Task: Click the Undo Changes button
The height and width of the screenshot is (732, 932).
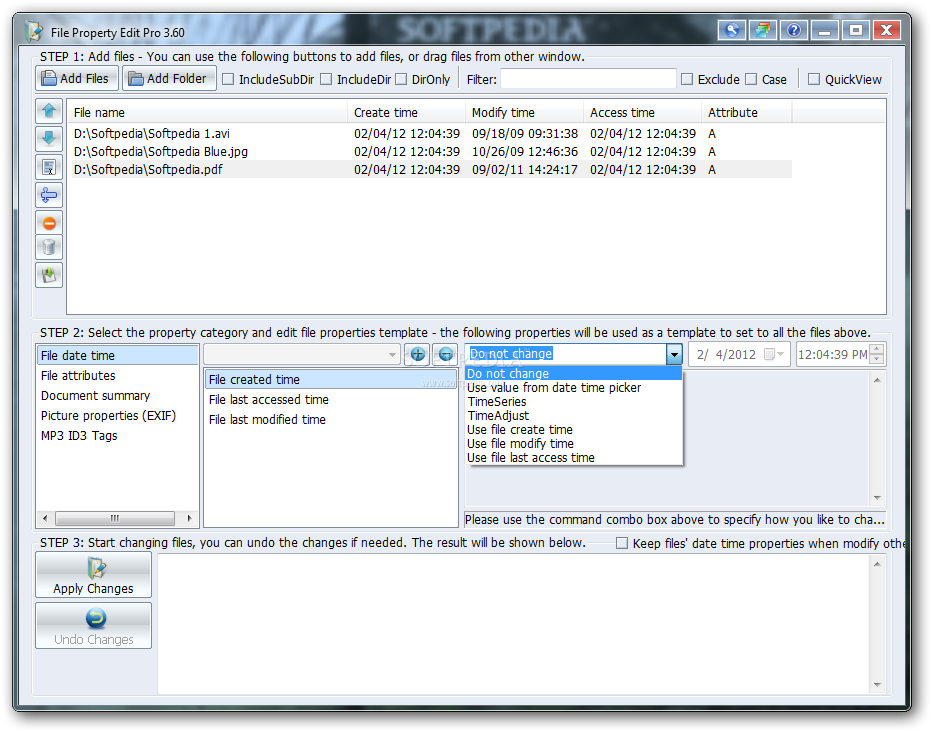Action: tap(93, 626)
